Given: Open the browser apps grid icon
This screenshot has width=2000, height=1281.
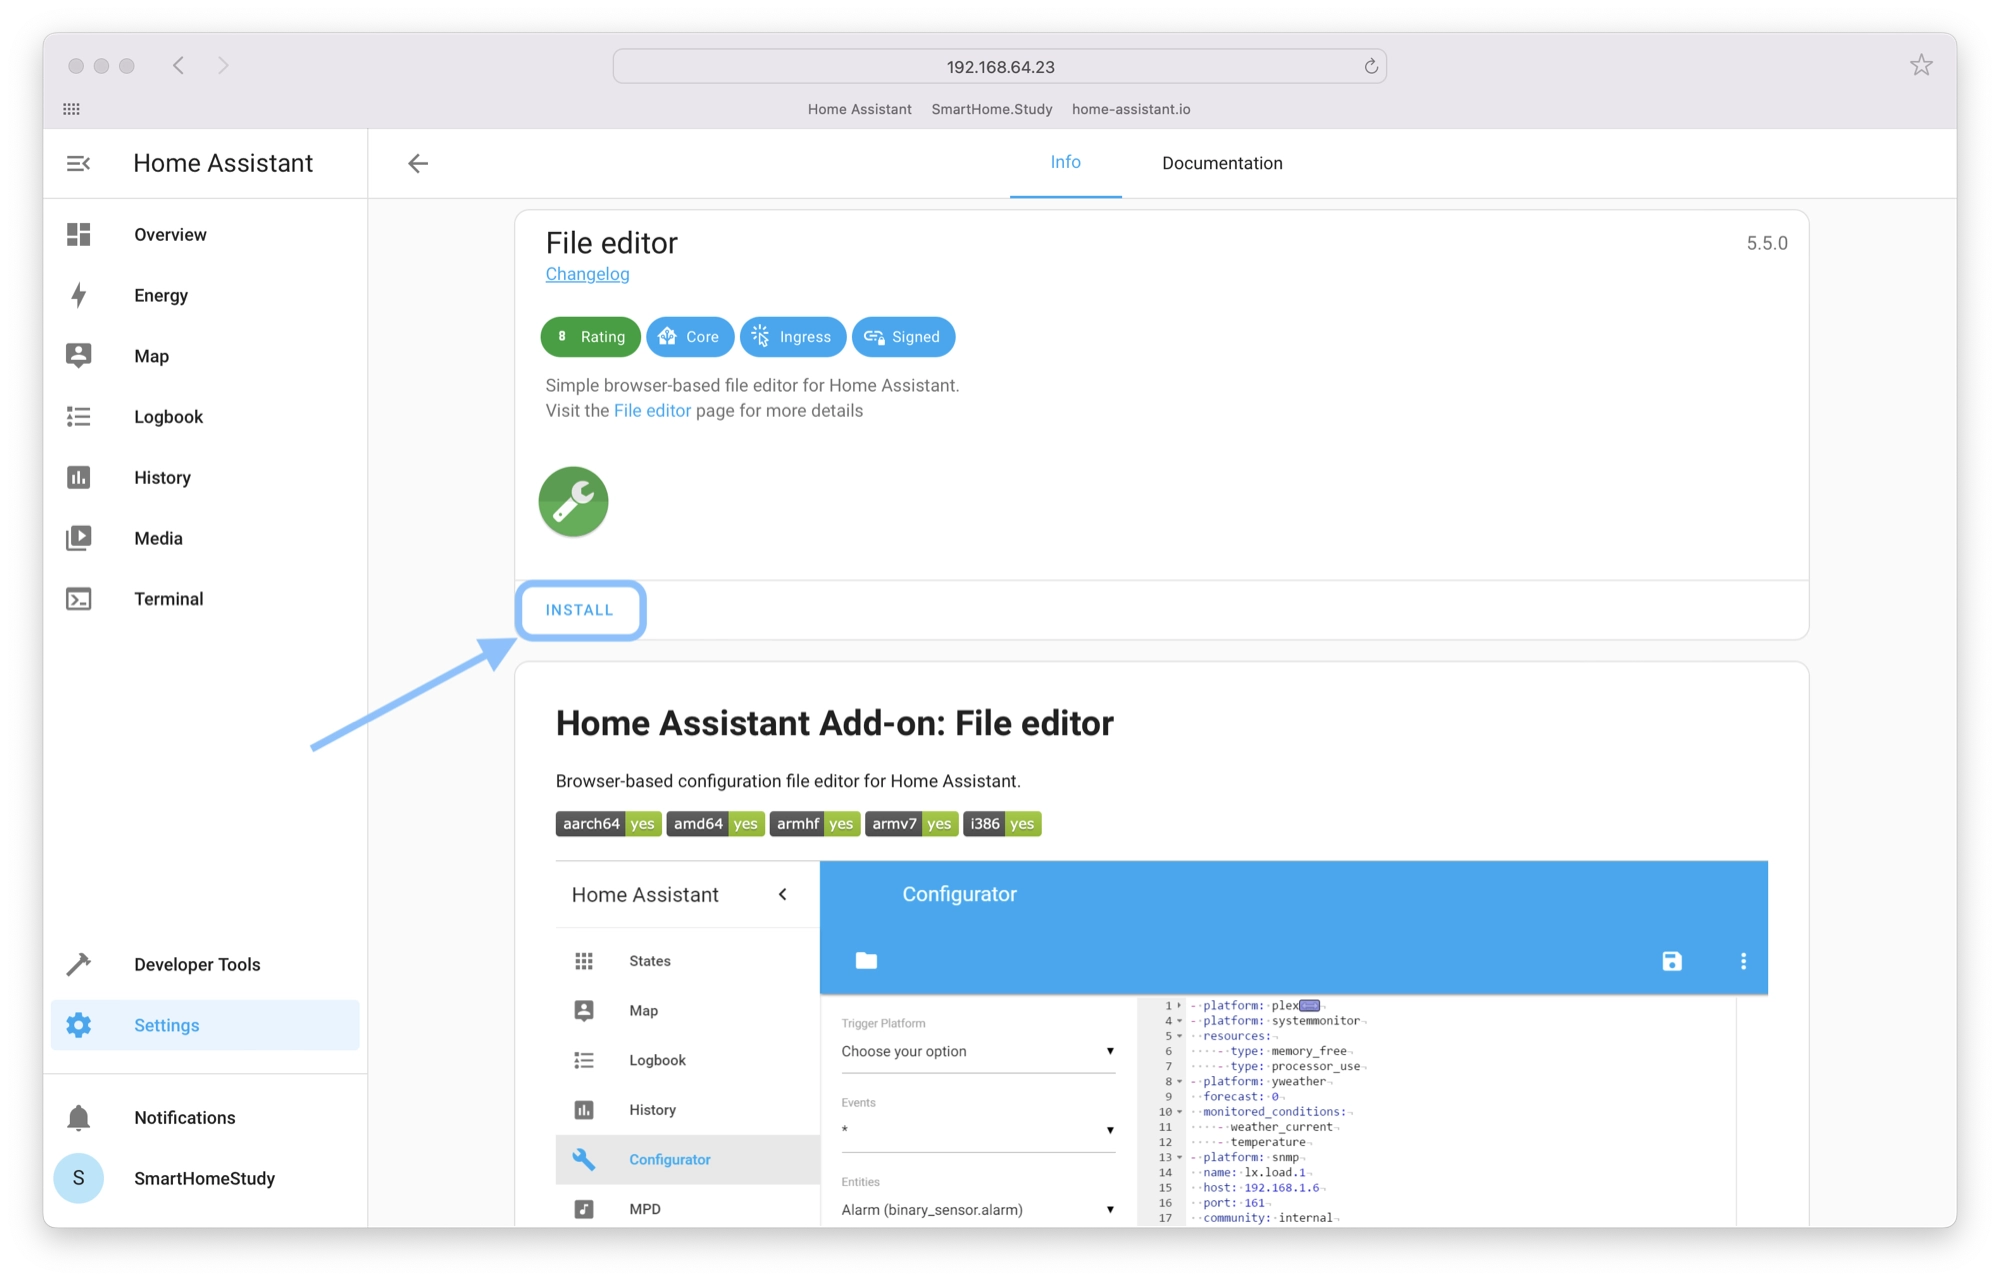Looking at the screenshot, I should point(71,109).
